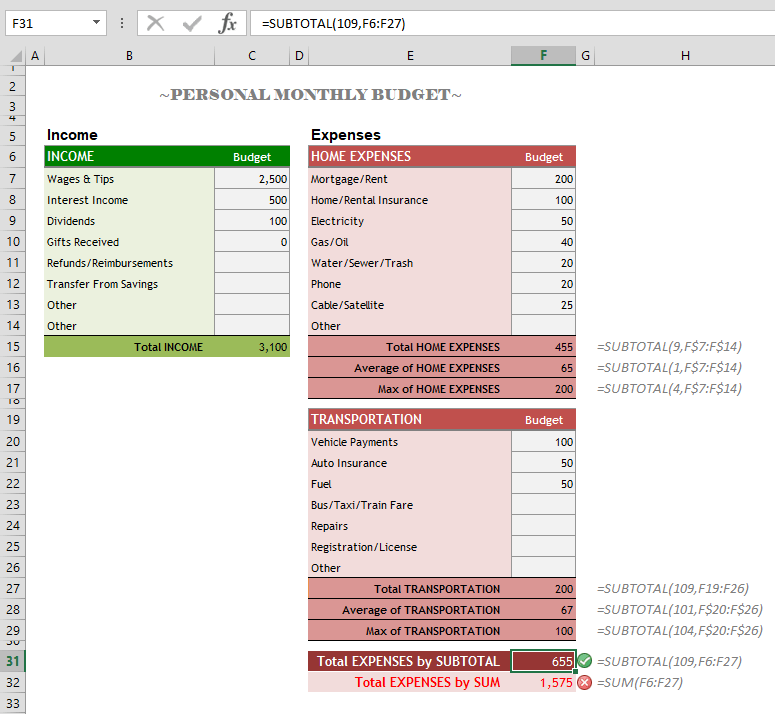Viewport: 775px width, 714px height.
Task: Click the Income heading cell
Action: (72, 135)
